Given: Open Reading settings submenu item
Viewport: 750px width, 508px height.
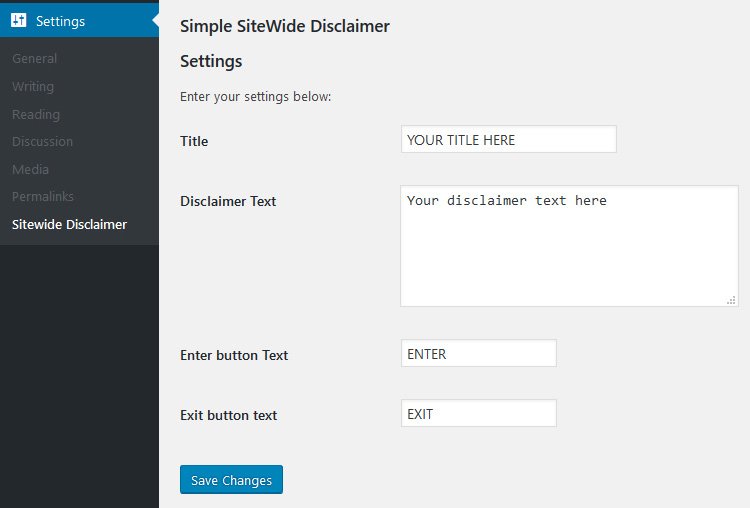Looking at the screenshot, I should pos(36,114).
